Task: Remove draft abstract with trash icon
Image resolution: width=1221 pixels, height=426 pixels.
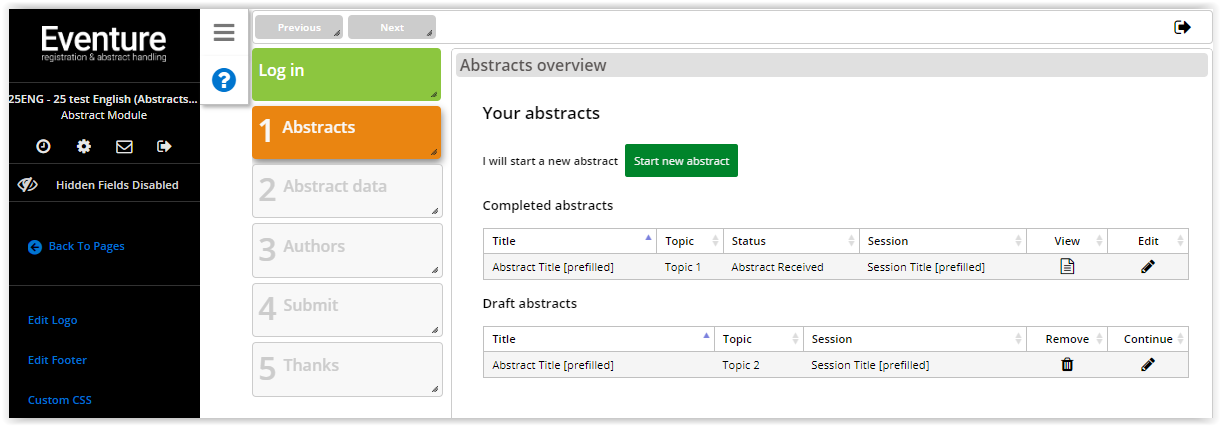Action: pos(1067,365)
